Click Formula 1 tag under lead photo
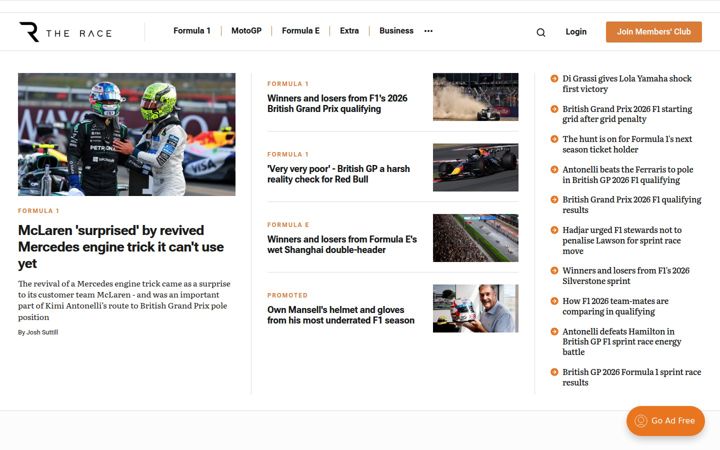Image resolution: width=720 pixels, height=450 pixels. (39, 211)
